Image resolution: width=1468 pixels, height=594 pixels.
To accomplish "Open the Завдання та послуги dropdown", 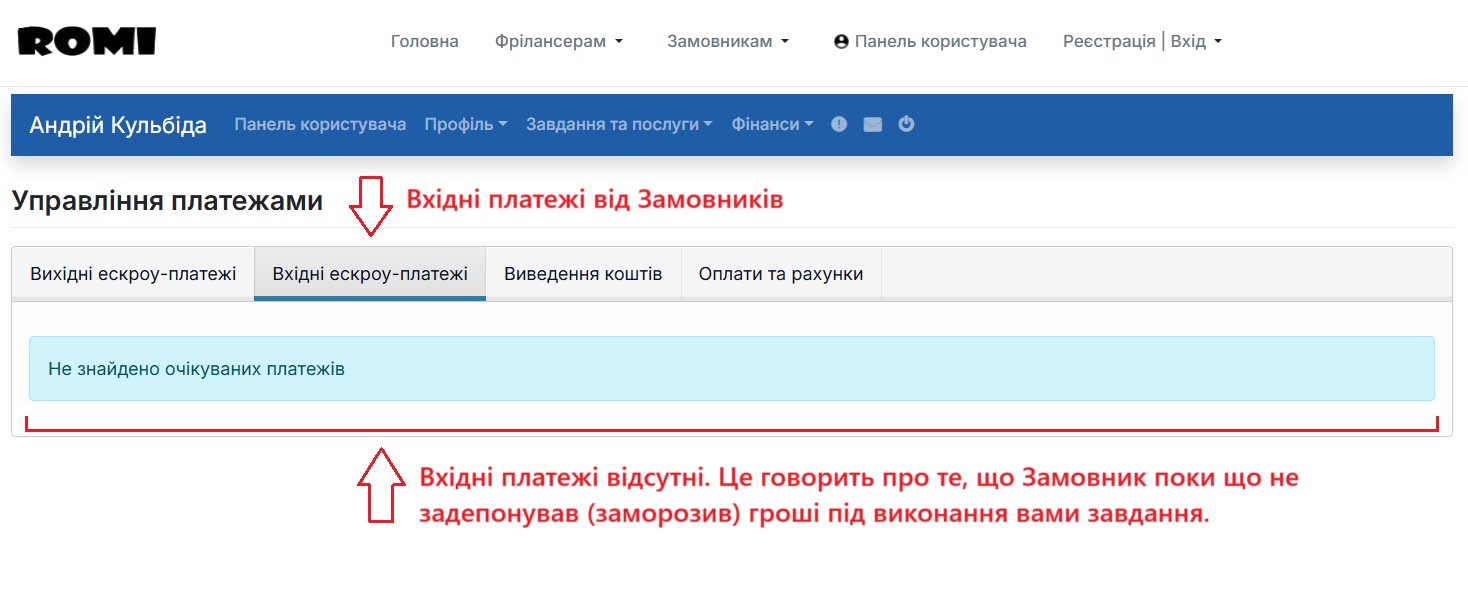I will pyautogui.click(x=619, y=125).
